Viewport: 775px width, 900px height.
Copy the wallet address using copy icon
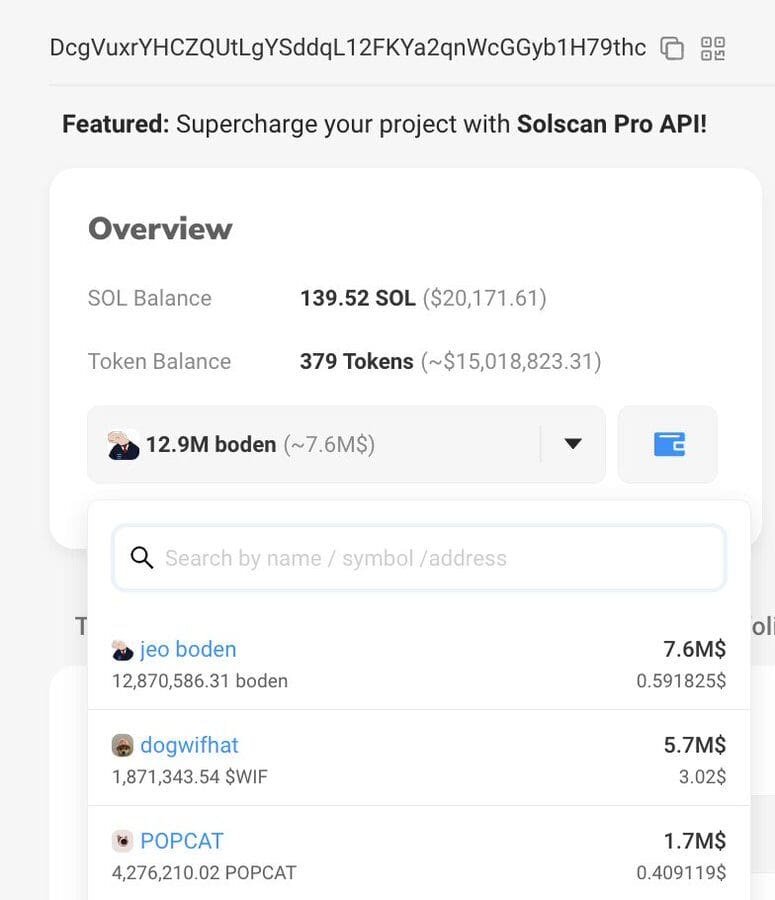coord(672,48)
